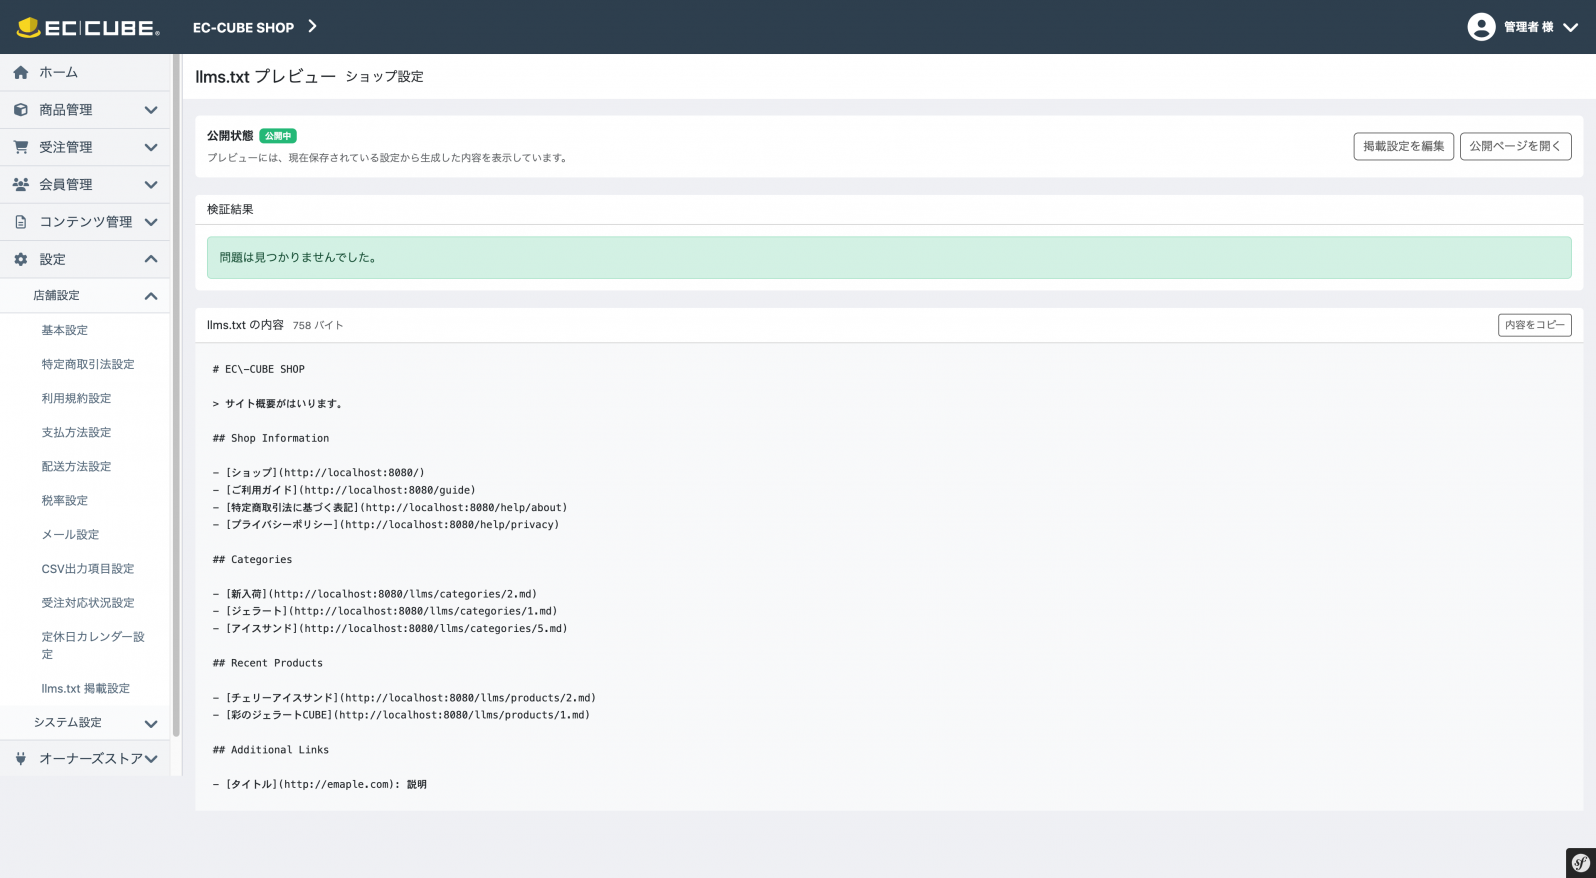
Task: Expand the 会員管理 menu chevron
Action: click(x=151, y=184)
